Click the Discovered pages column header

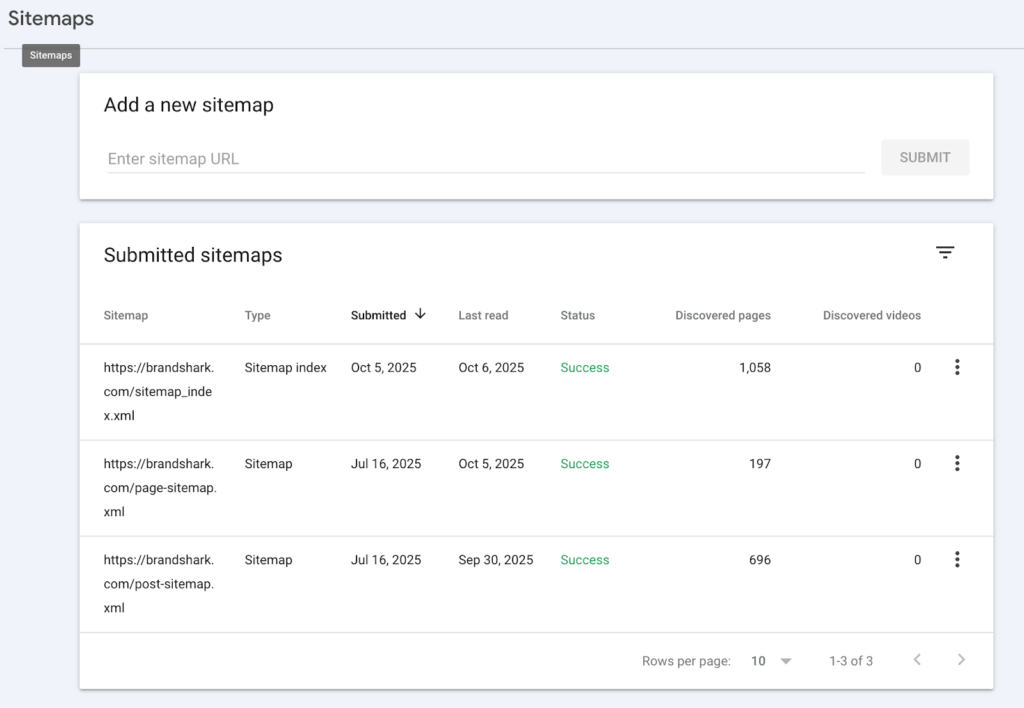coord(722,315)
